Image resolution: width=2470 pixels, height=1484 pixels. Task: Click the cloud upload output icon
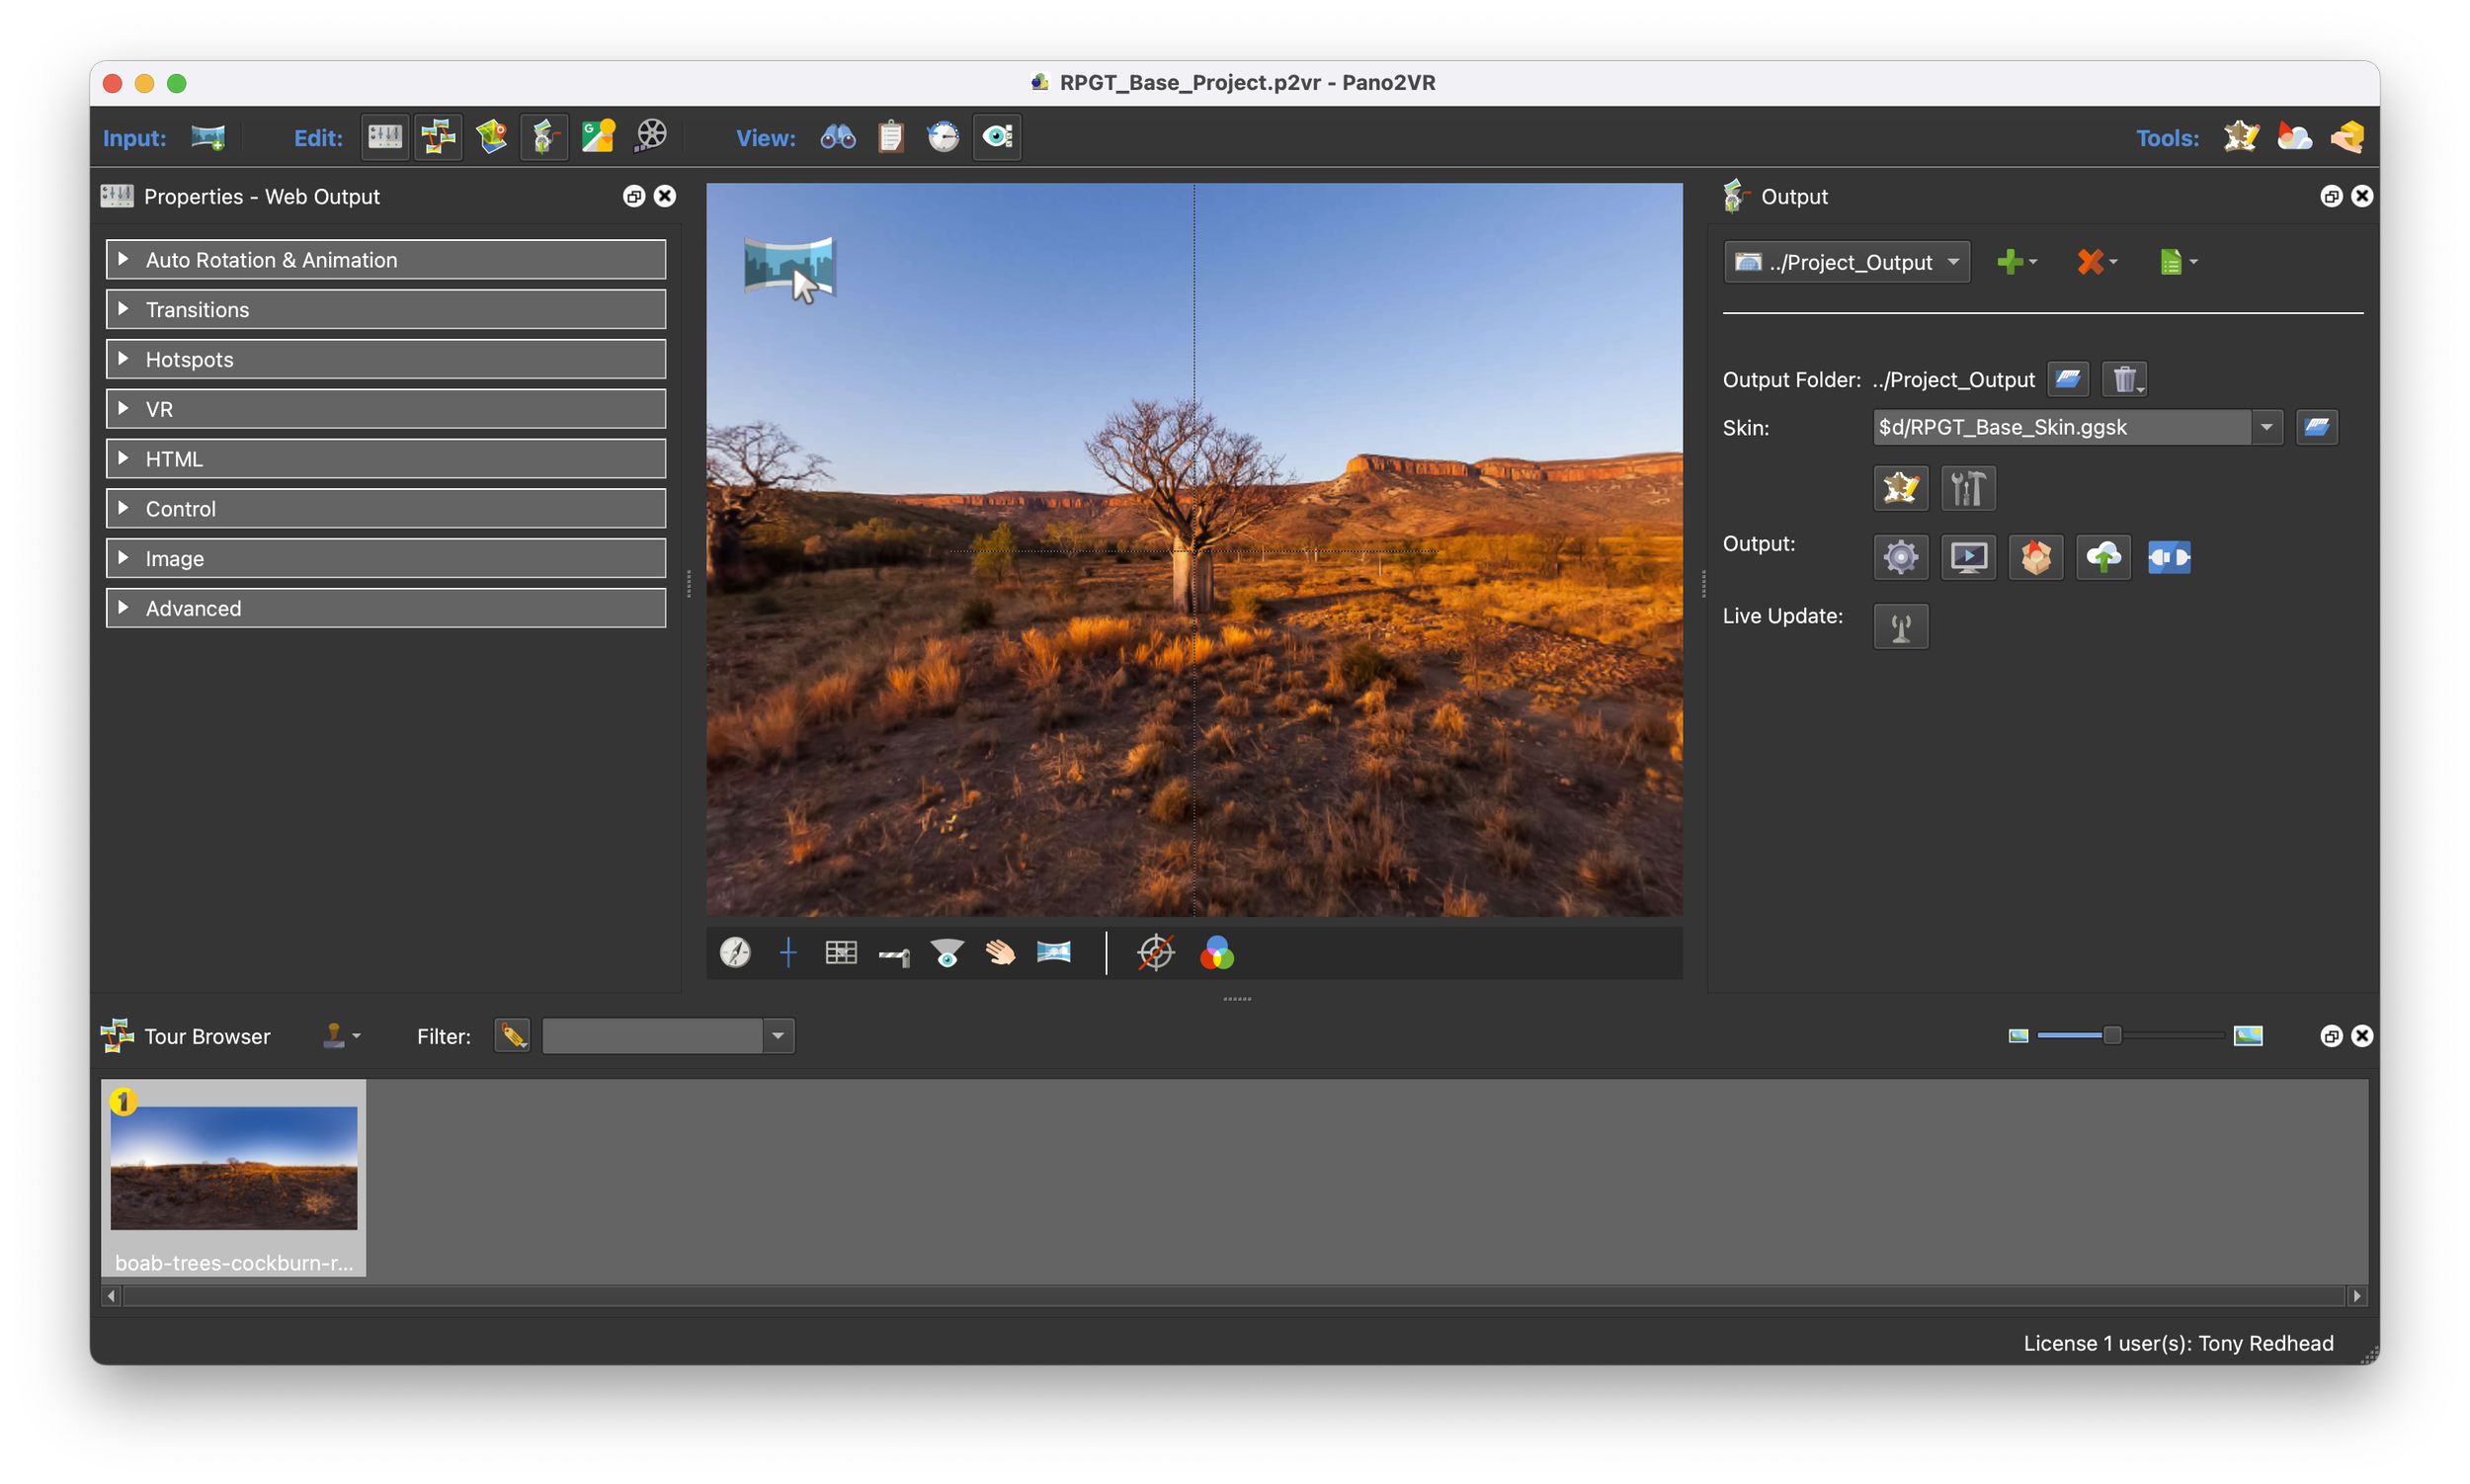tap(2102, 557)
